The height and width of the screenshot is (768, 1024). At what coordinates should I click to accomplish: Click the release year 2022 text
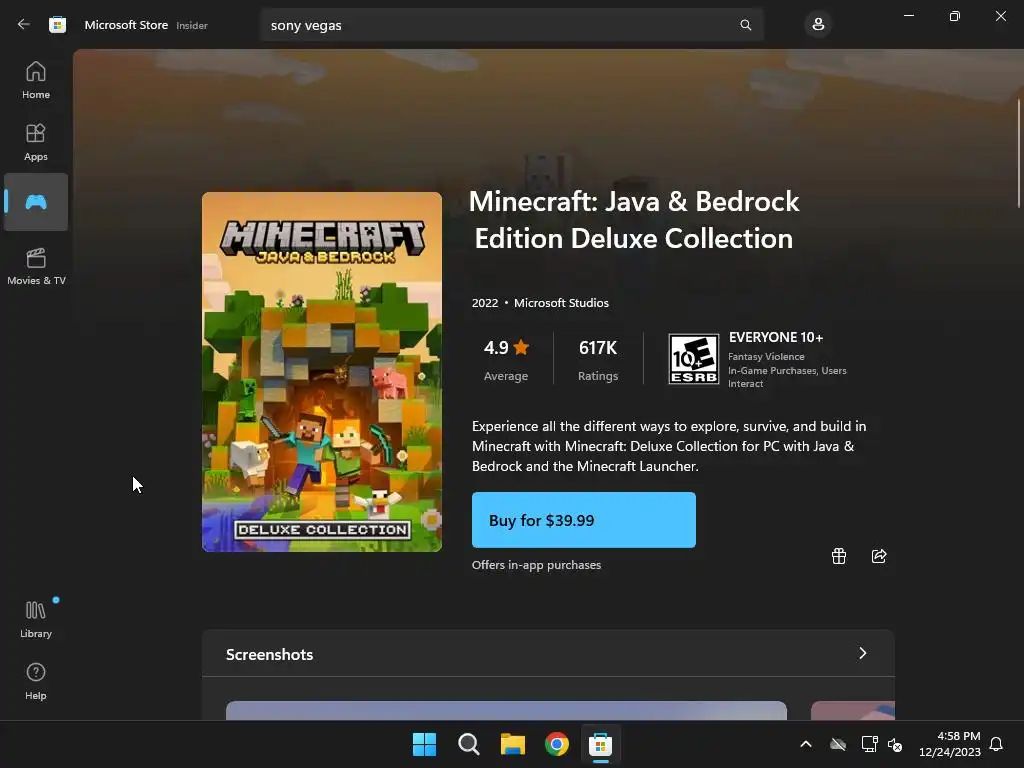coord(485,303)
